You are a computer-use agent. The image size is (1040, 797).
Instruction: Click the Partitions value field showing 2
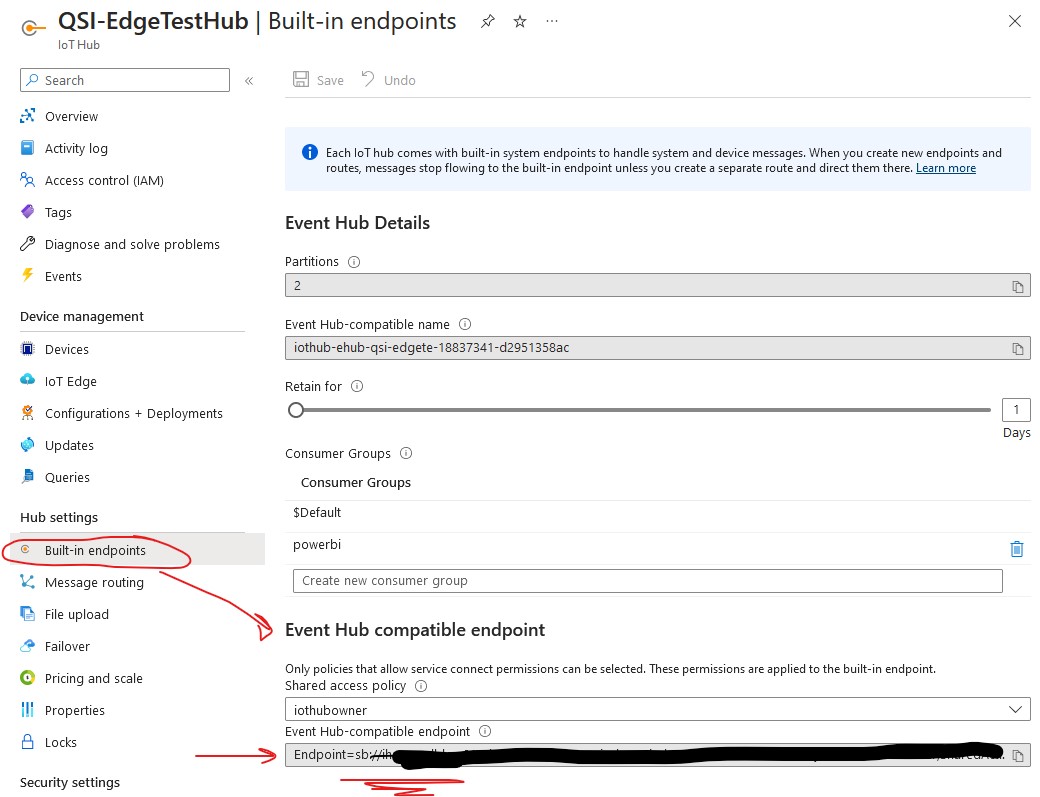tap(657, 286)
